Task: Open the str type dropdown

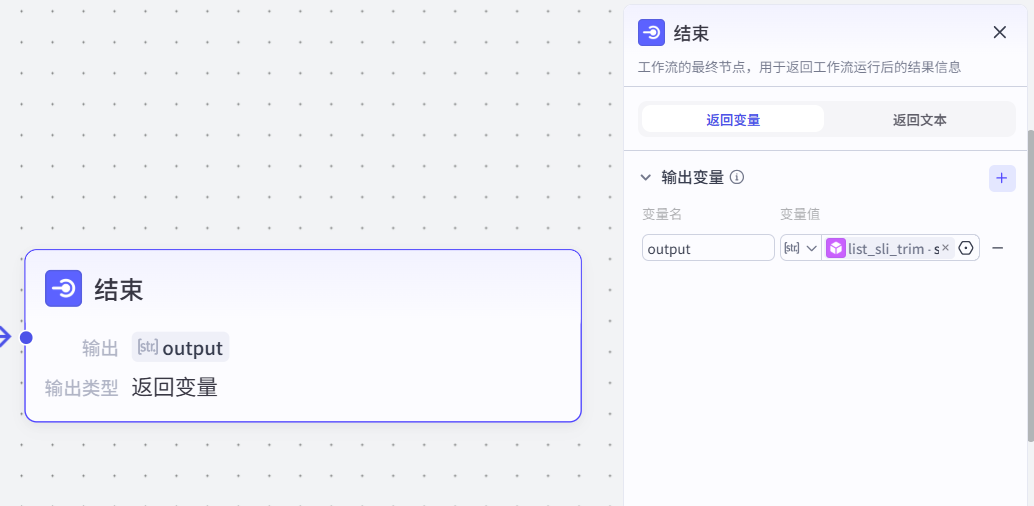Action: click(800, 248)
